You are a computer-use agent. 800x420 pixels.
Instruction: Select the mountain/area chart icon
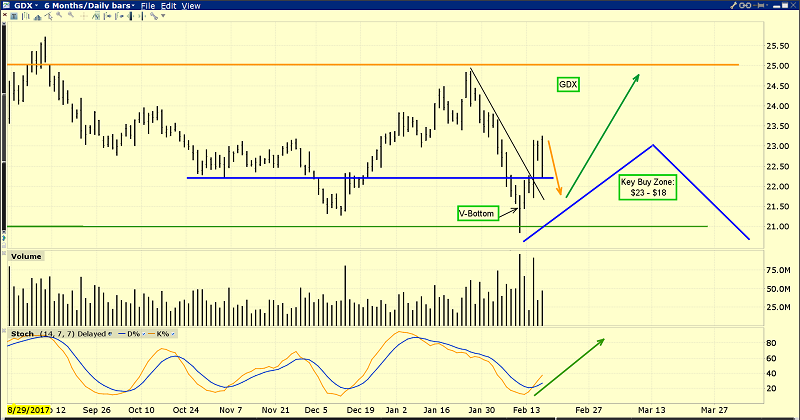tap(37, 17)
